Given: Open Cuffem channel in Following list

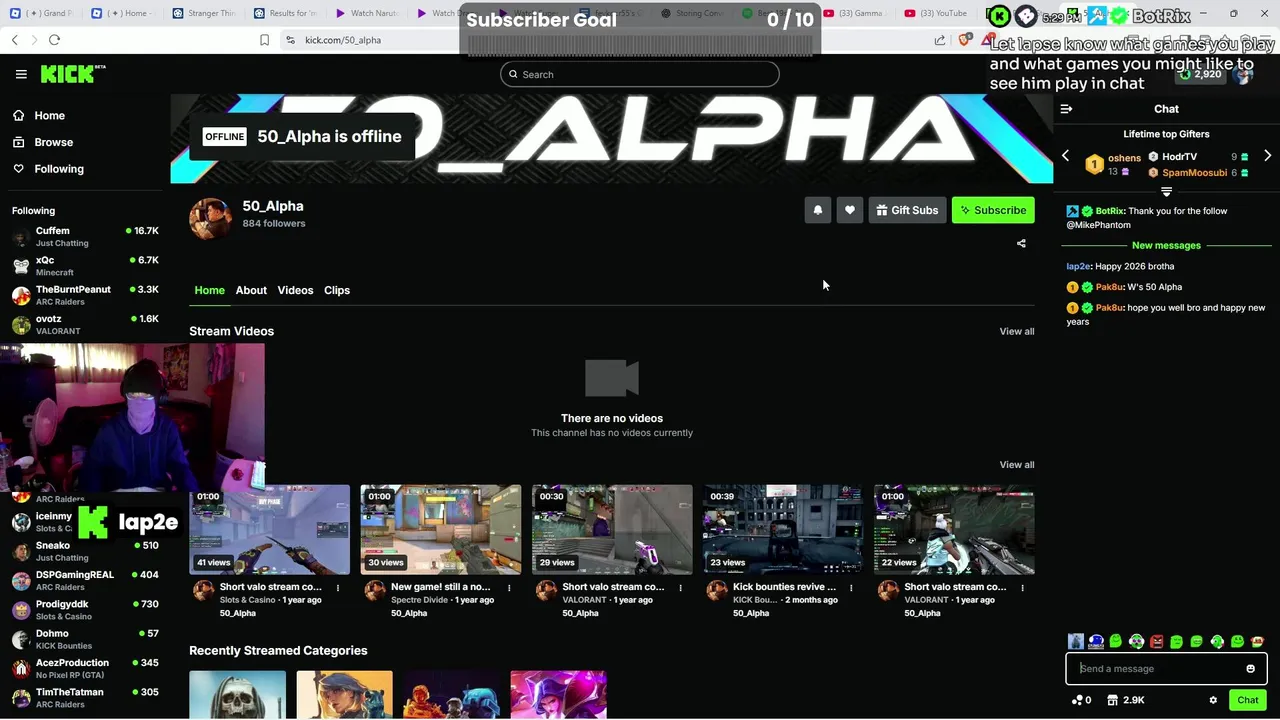Looking at the screenshot, I should coord(85,236).
